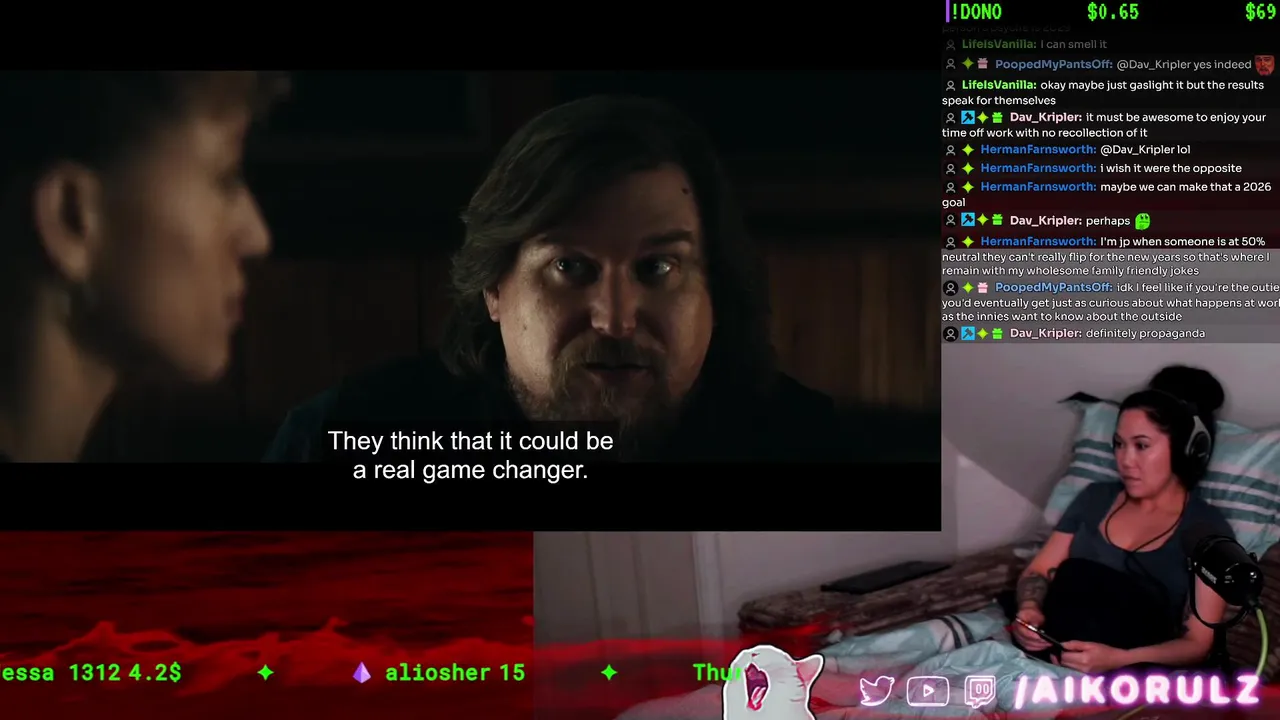Image resolution: width=1280 pixels, height=720 pixels.
Task: Click the profile icon beside 'I can smell it'
Action: point(951,45)
